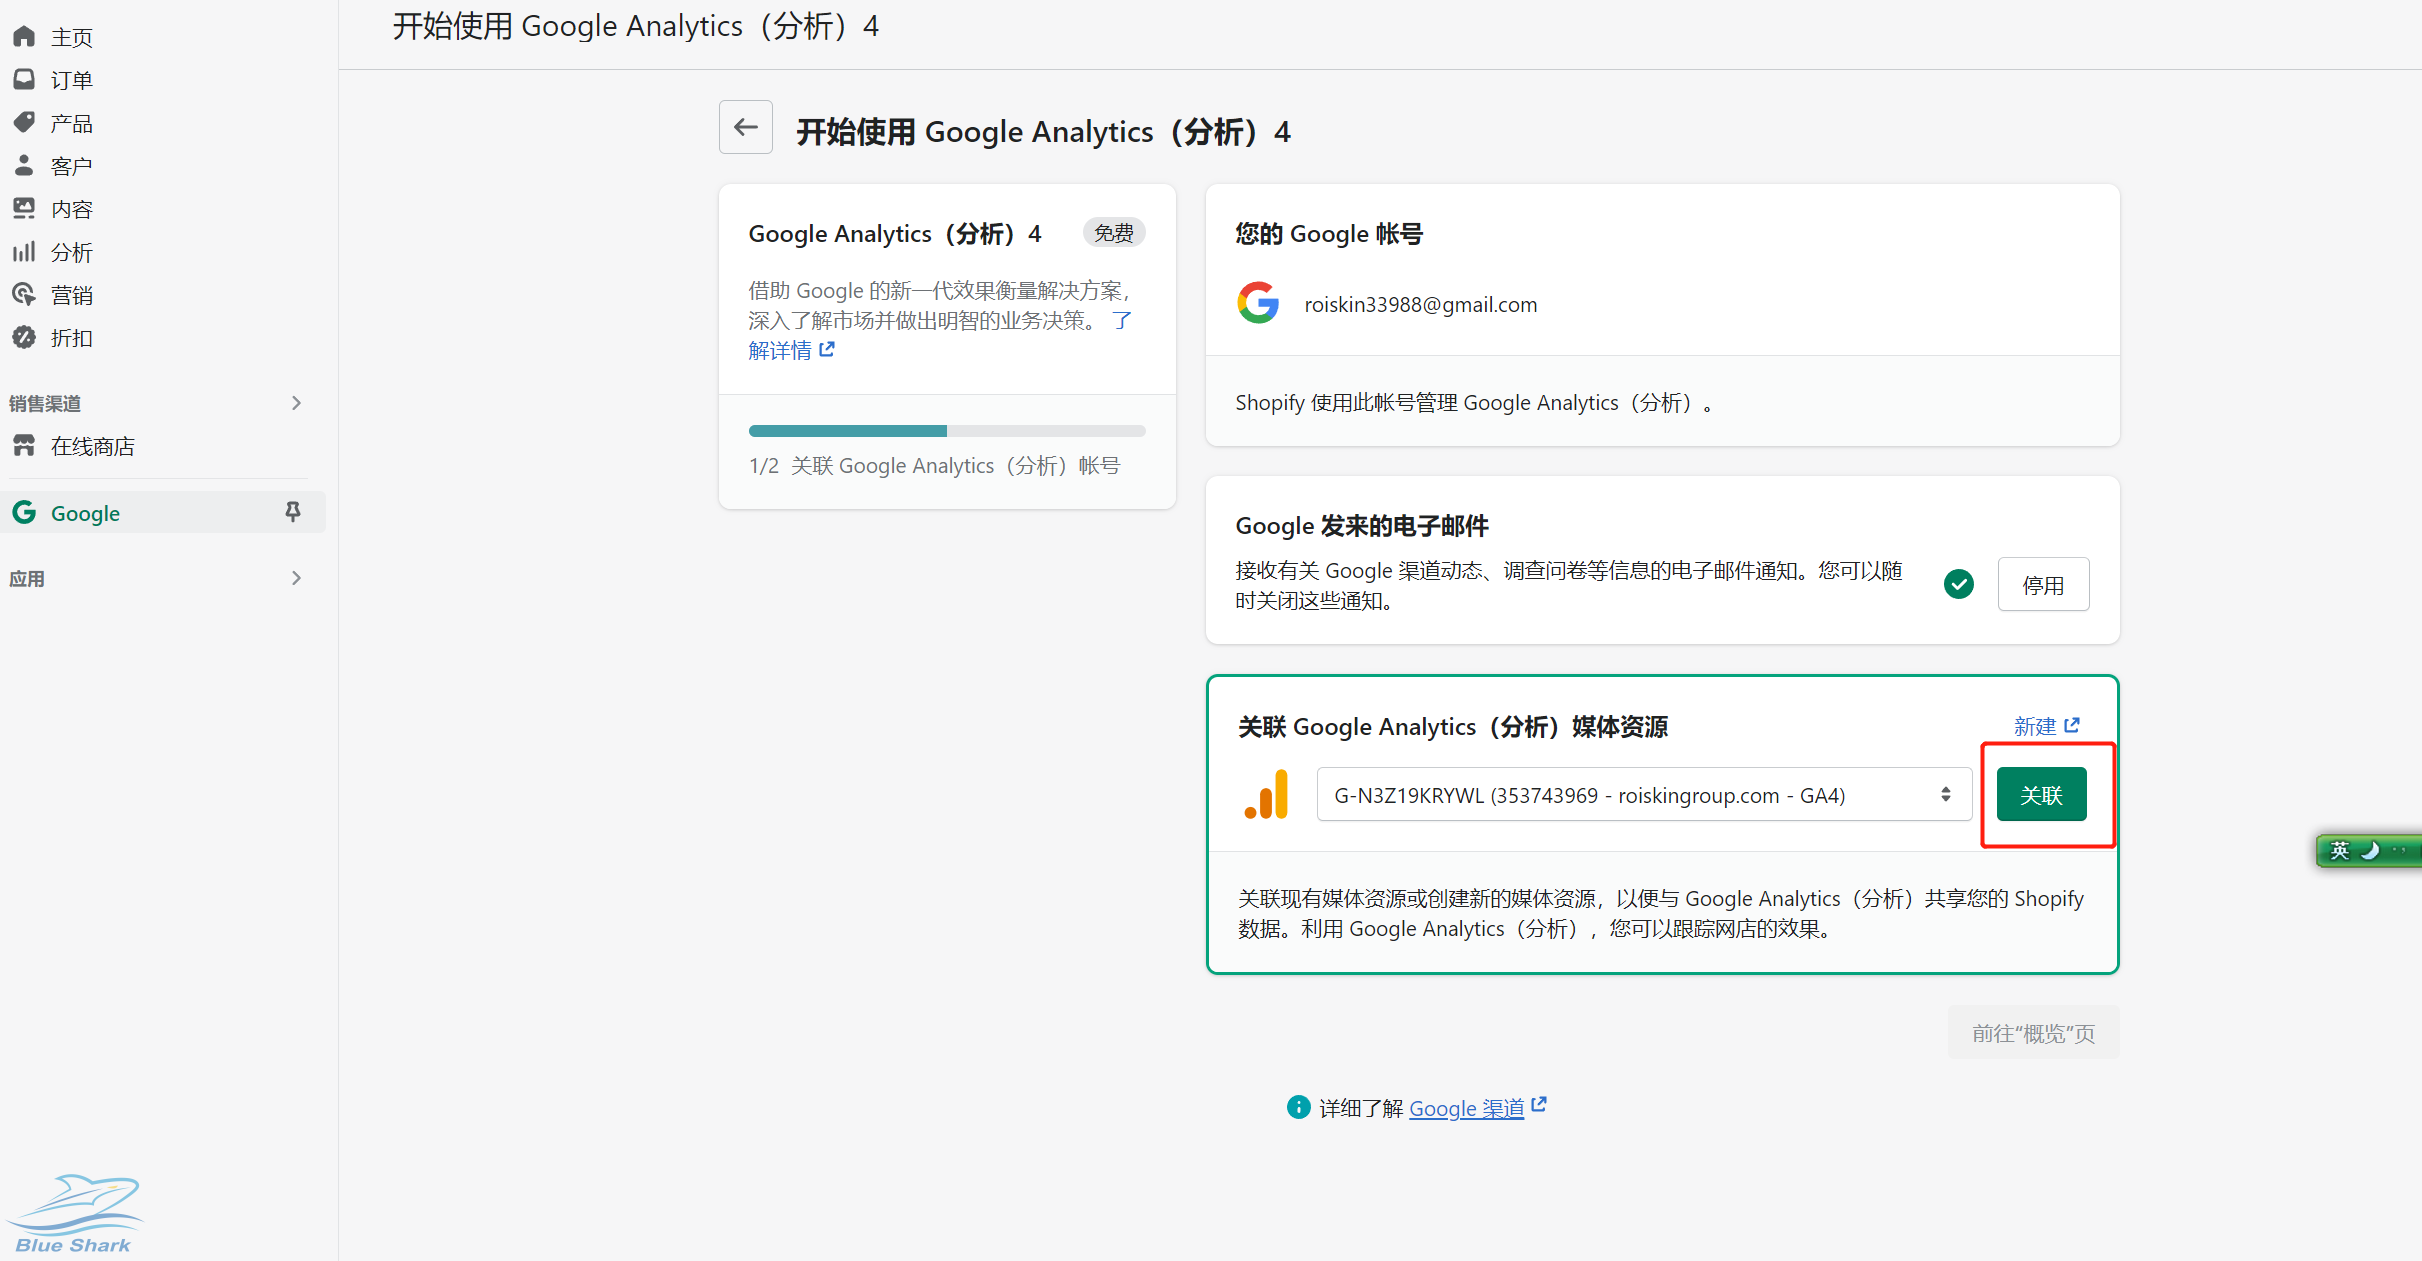Click the Content (内容) sidebar icon

point(24,208)
